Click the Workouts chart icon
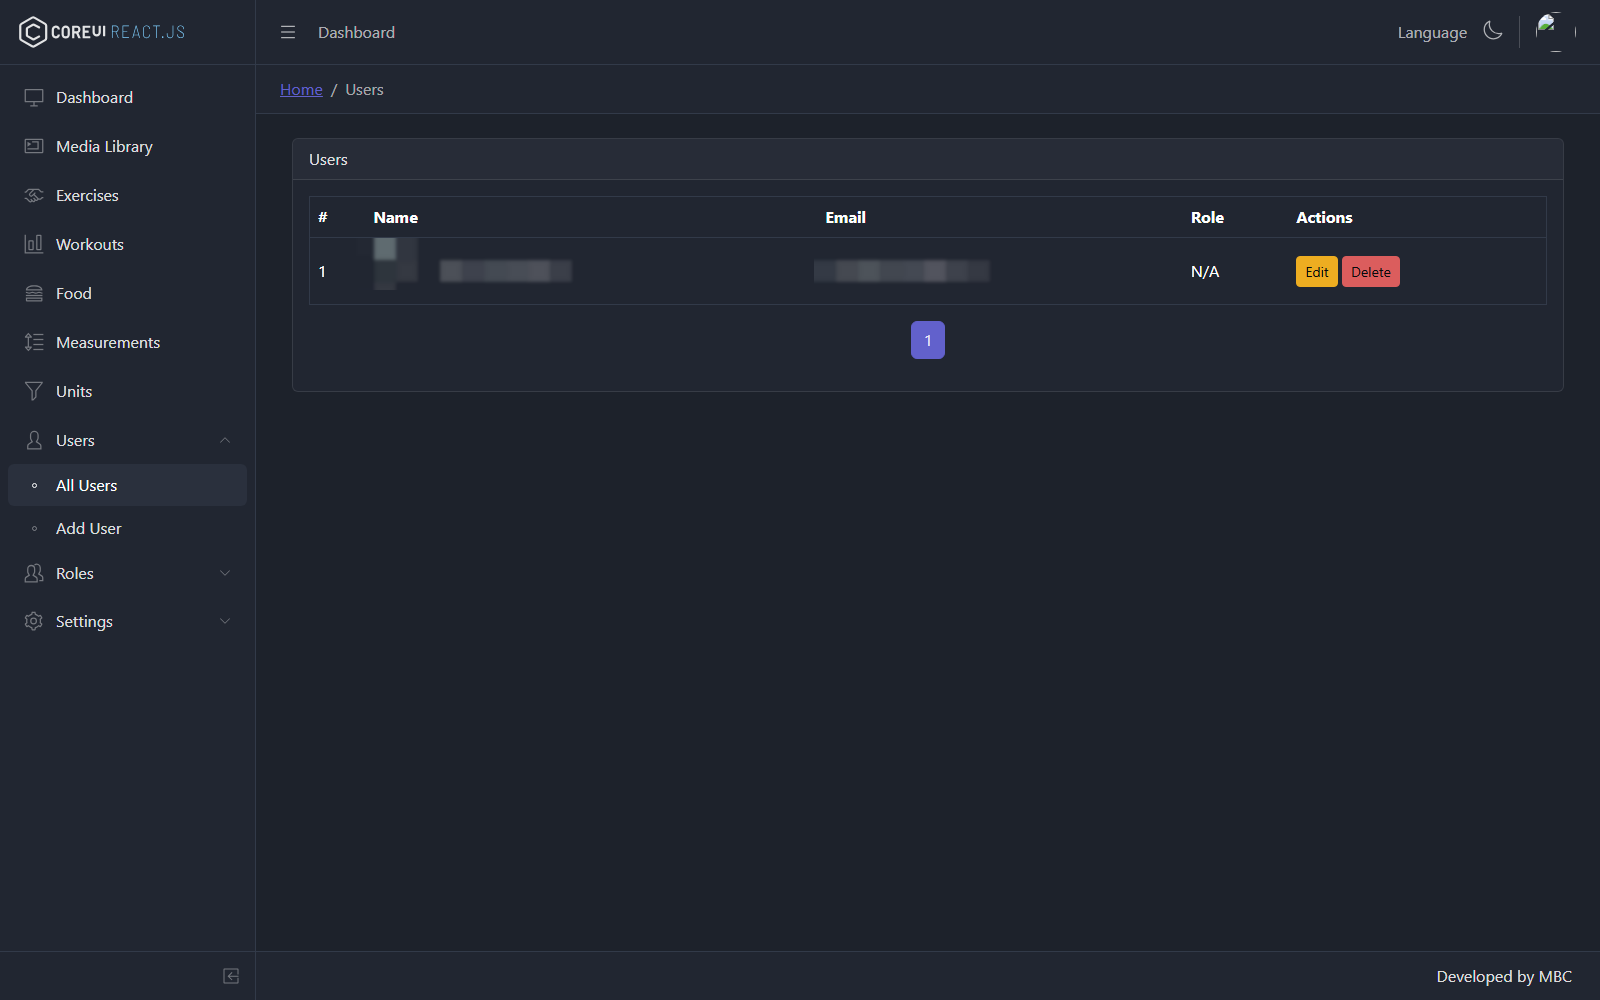1600x1000 pixels. click(34, 244)
